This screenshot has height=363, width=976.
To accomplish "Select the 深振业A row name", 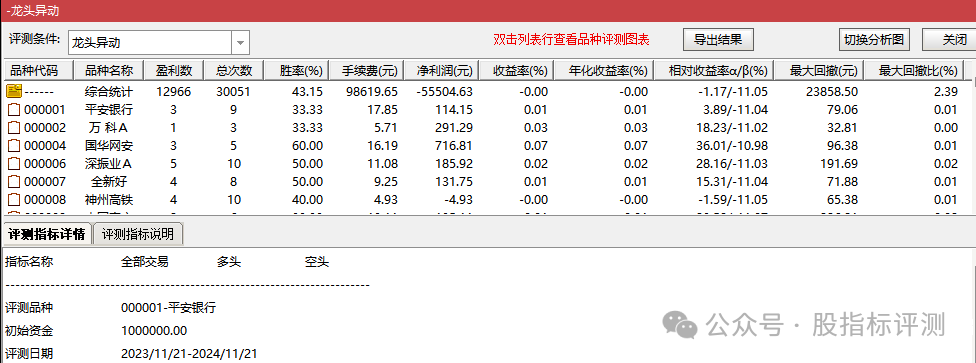I will coord(109,164).
